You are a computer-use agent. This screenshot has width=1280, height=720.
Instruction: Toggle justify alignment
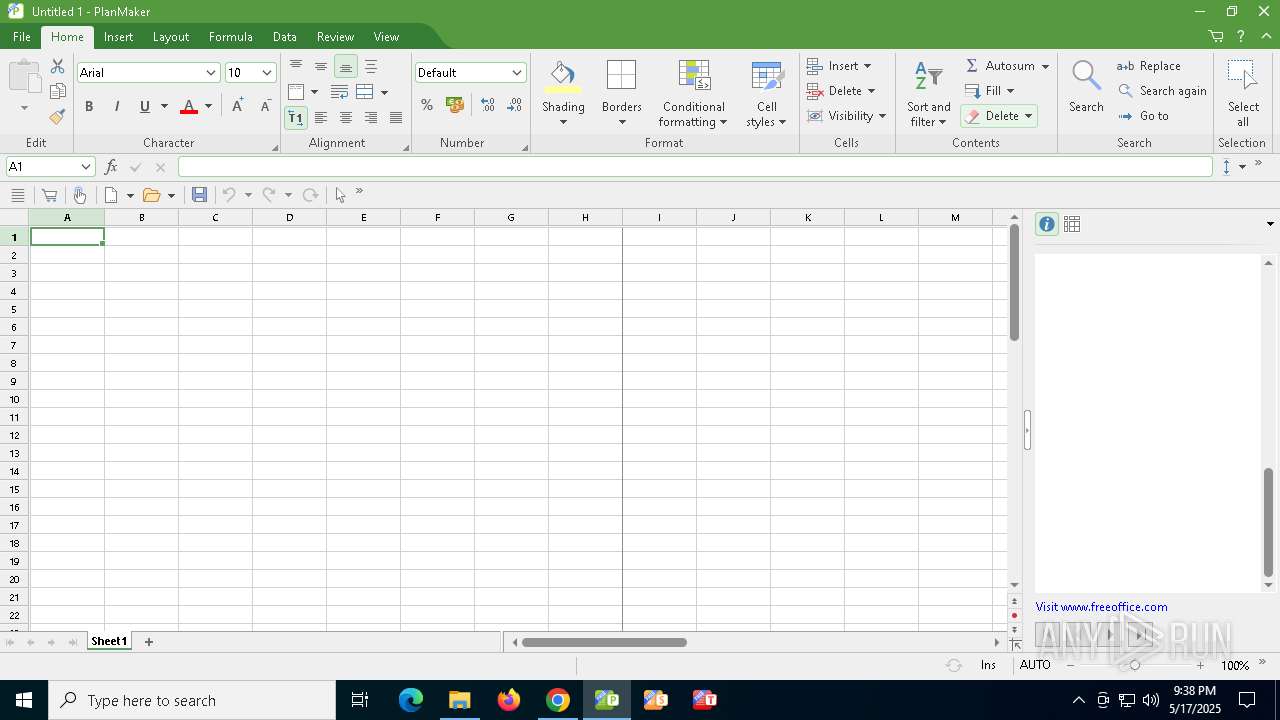396,117
